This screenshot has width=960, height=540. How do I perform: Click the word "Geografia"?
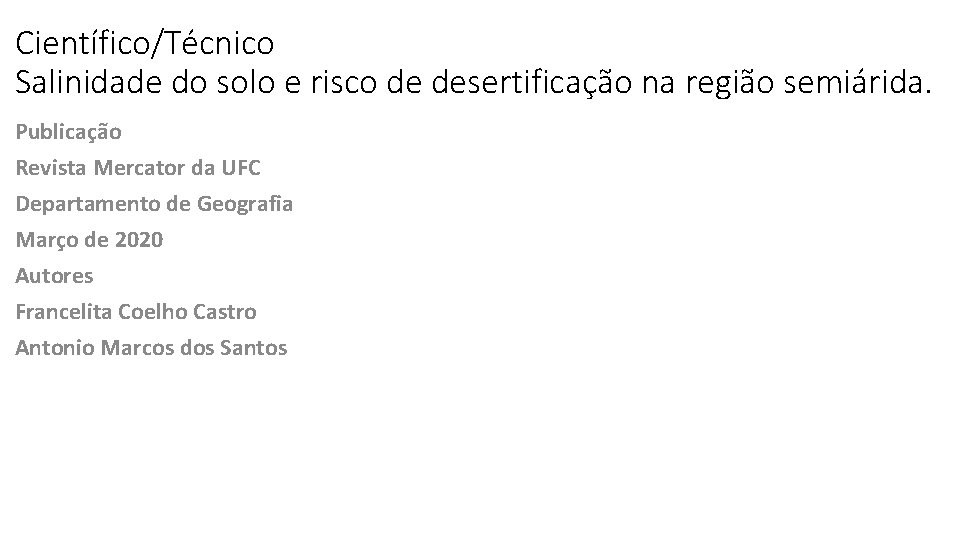click(244, 204)
